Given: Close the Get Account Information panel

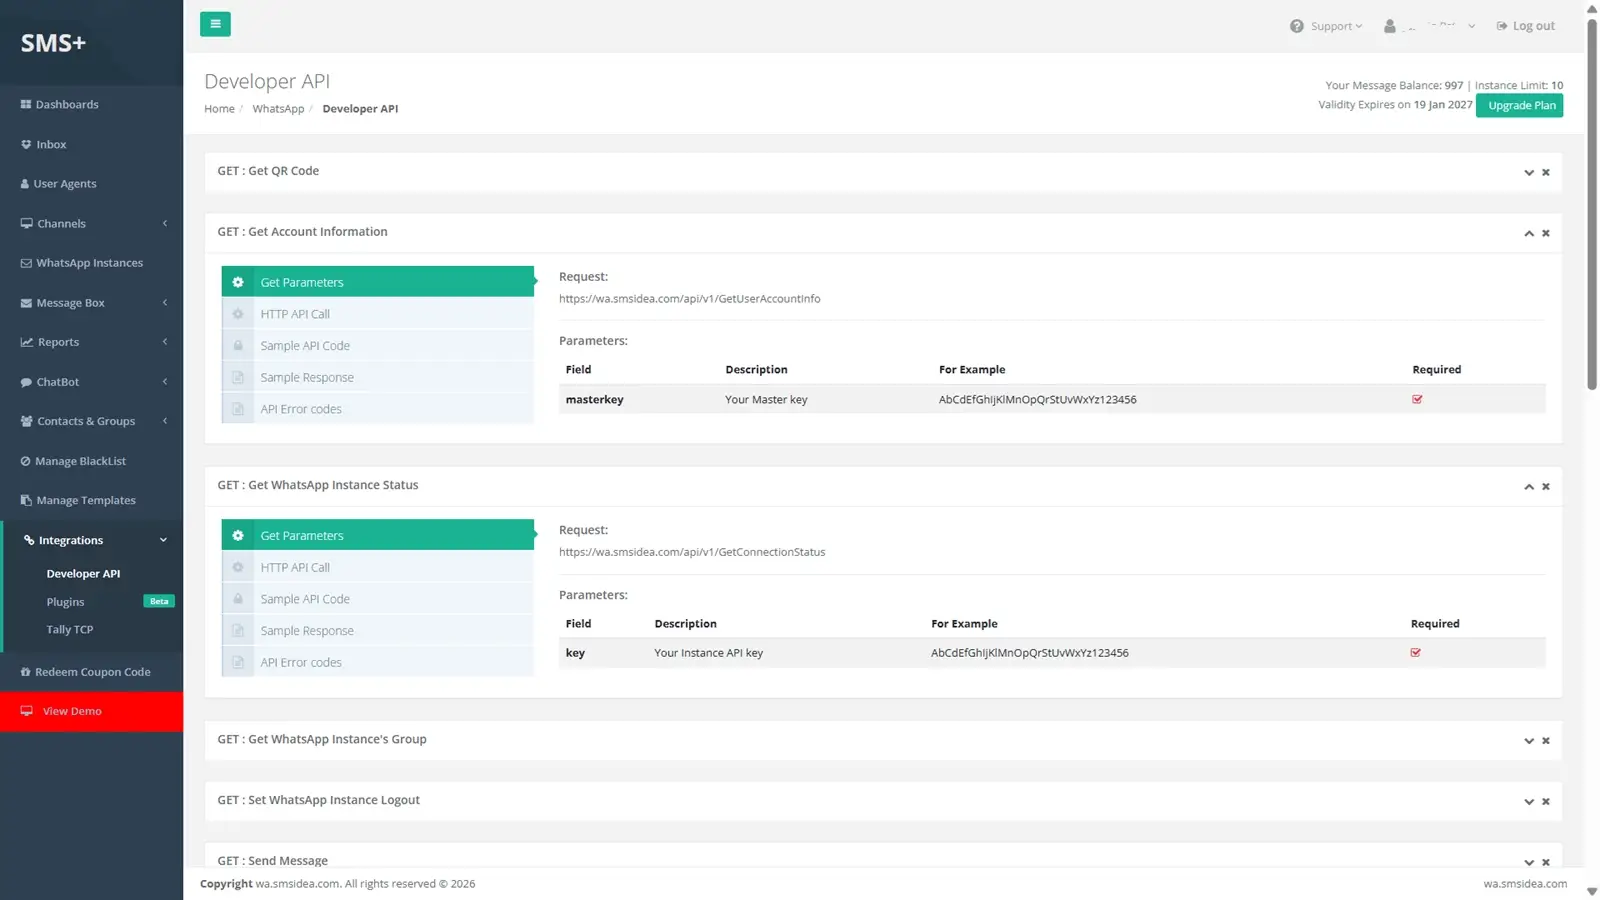Looking at the screenshot, I should 1546,233.
